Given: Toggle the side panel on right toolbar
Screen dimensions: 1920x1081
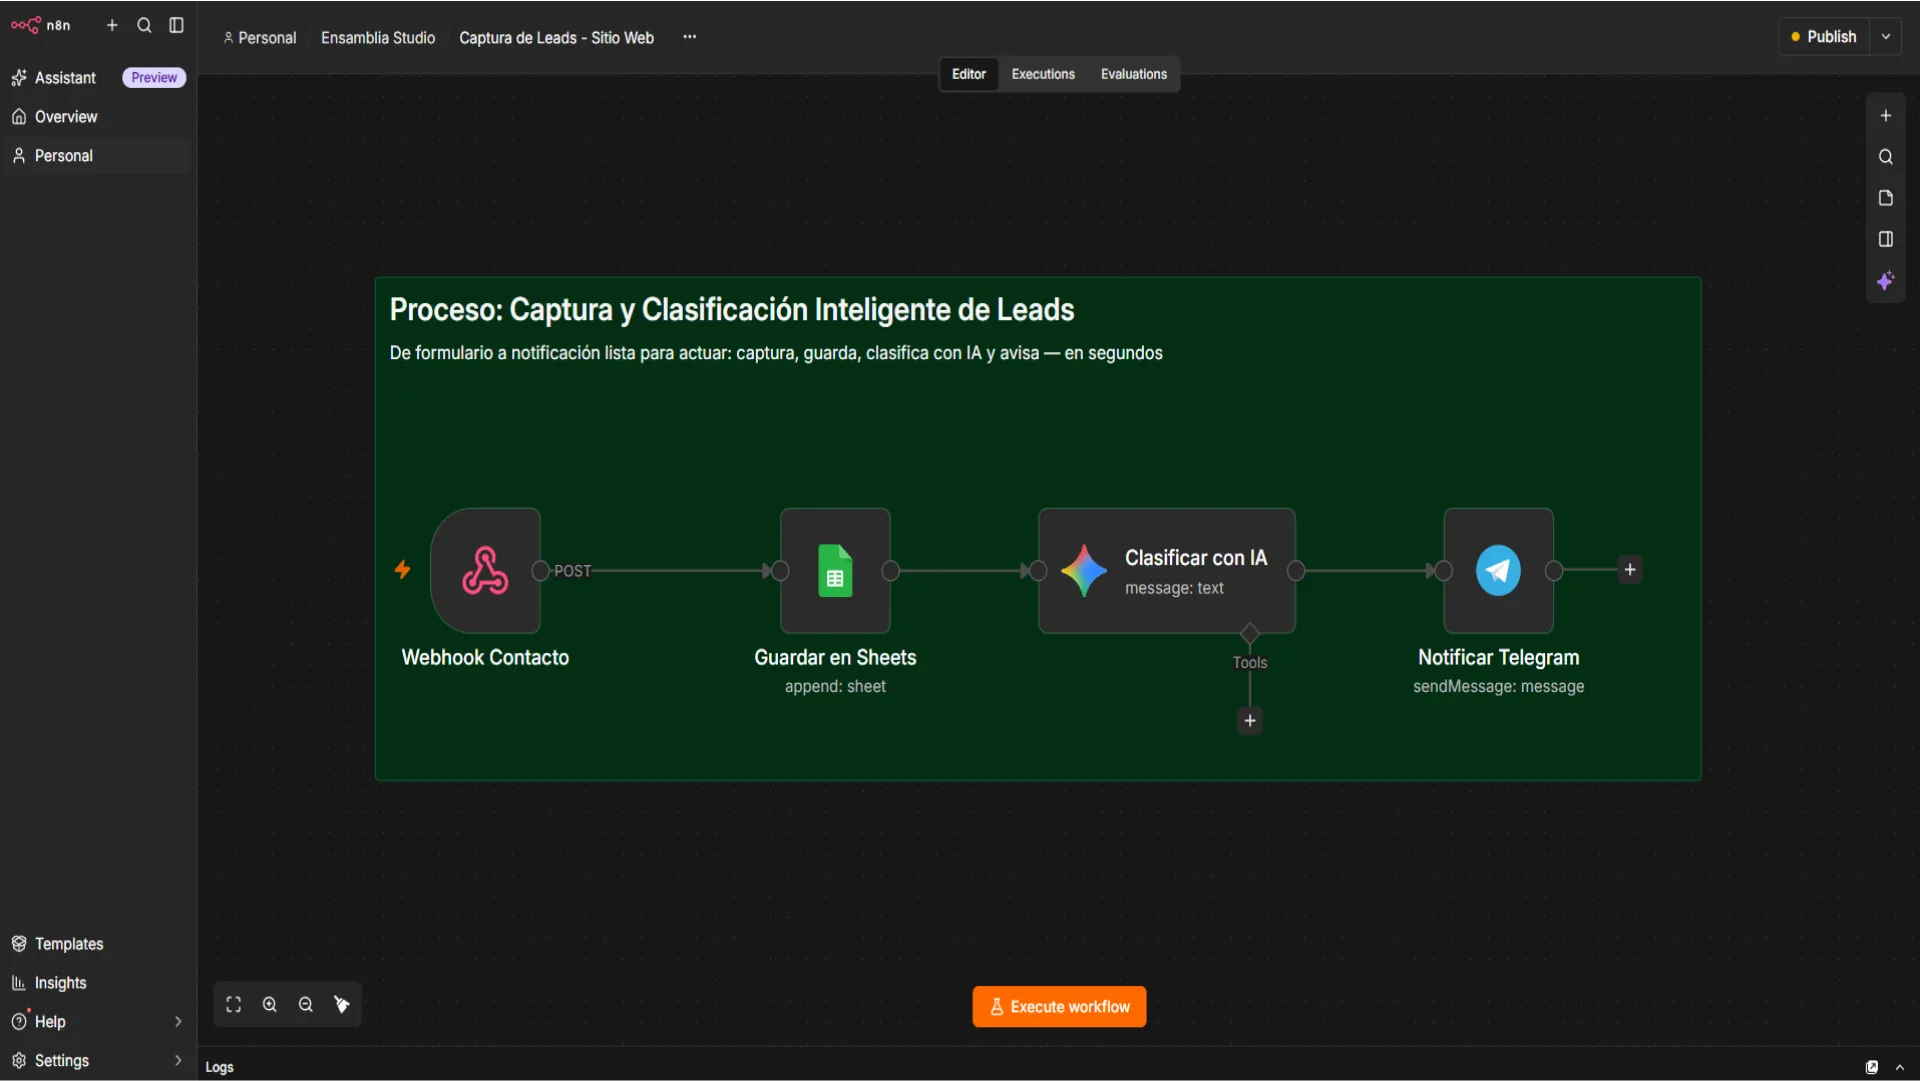Looking at the screenshot, I should tap(1886, 239).
